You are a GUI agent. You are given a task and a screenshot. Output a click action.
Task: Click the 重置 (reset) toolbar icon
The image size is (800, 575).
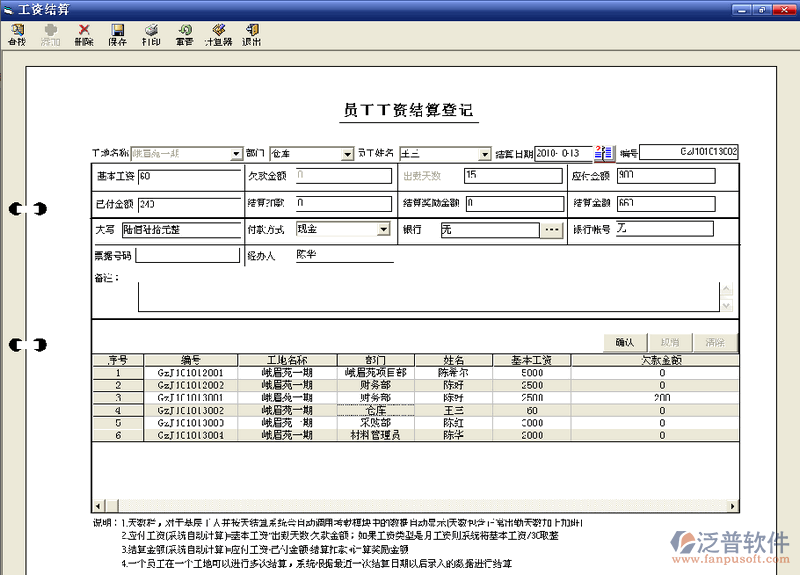[x=184, y=35]
